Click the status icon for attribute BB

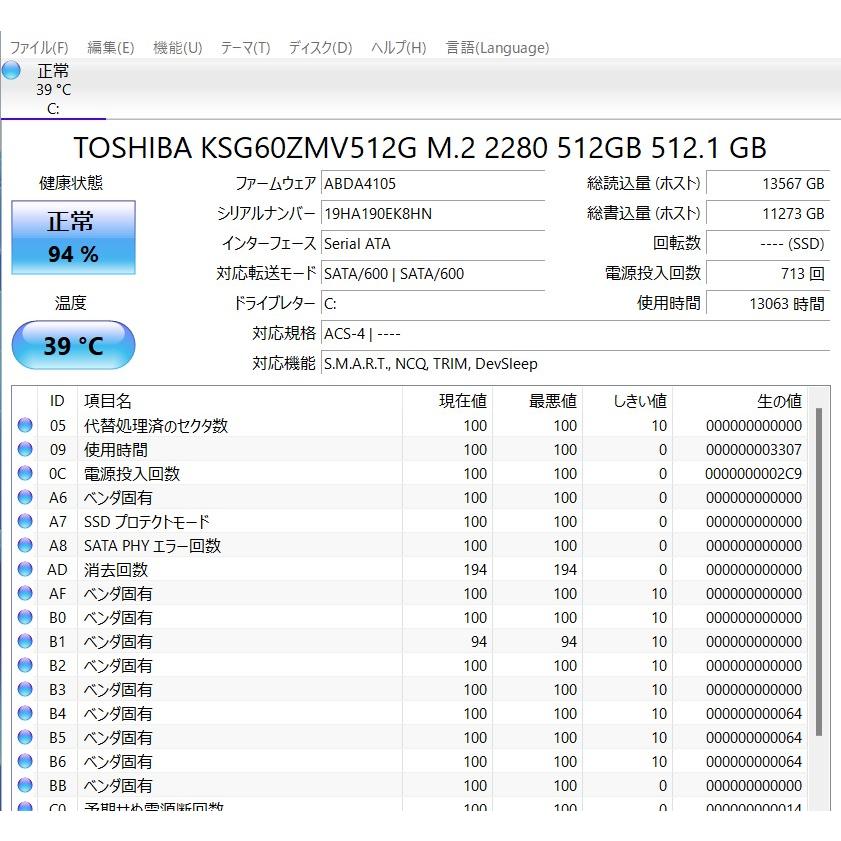[x=25, y=785]
